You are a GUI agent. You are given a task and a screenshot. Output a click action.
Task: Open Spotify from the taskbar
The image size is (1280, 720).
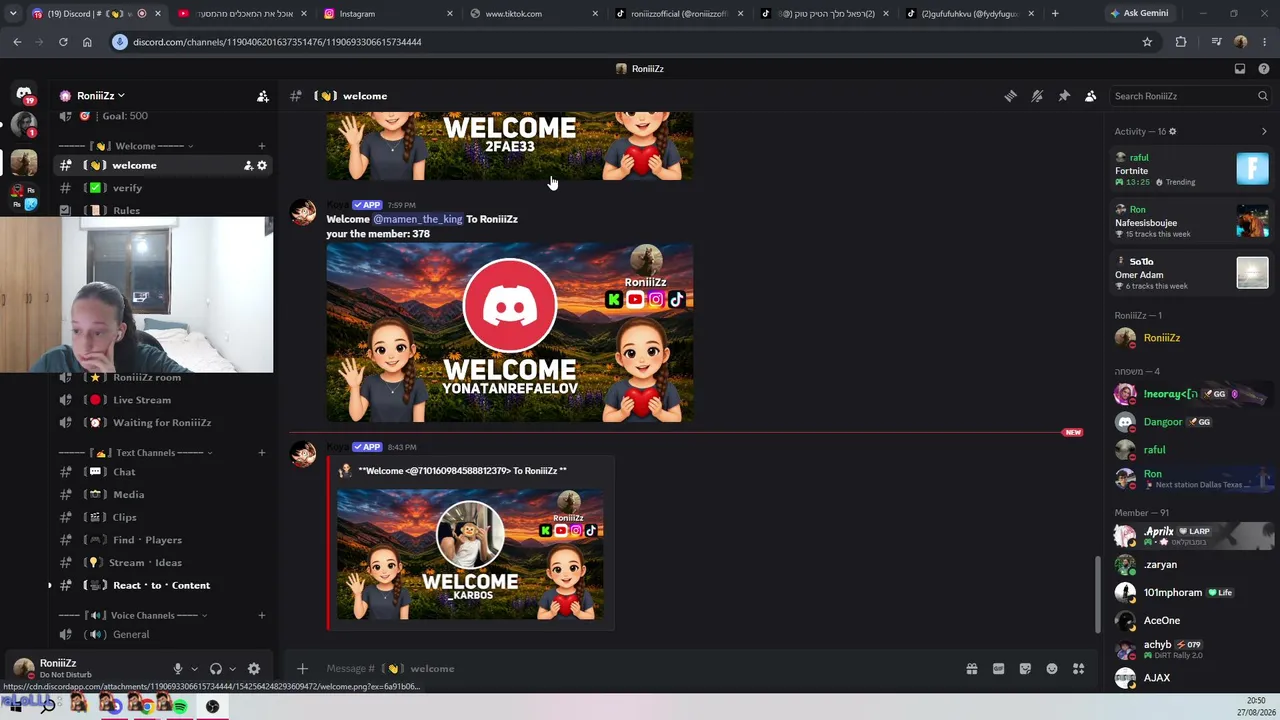tap(180, 707)
